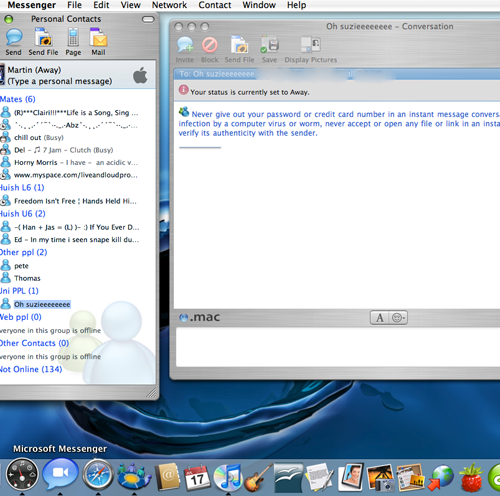
Task: Click the Apple display picture beside Martin
Action: coord(140,75)
